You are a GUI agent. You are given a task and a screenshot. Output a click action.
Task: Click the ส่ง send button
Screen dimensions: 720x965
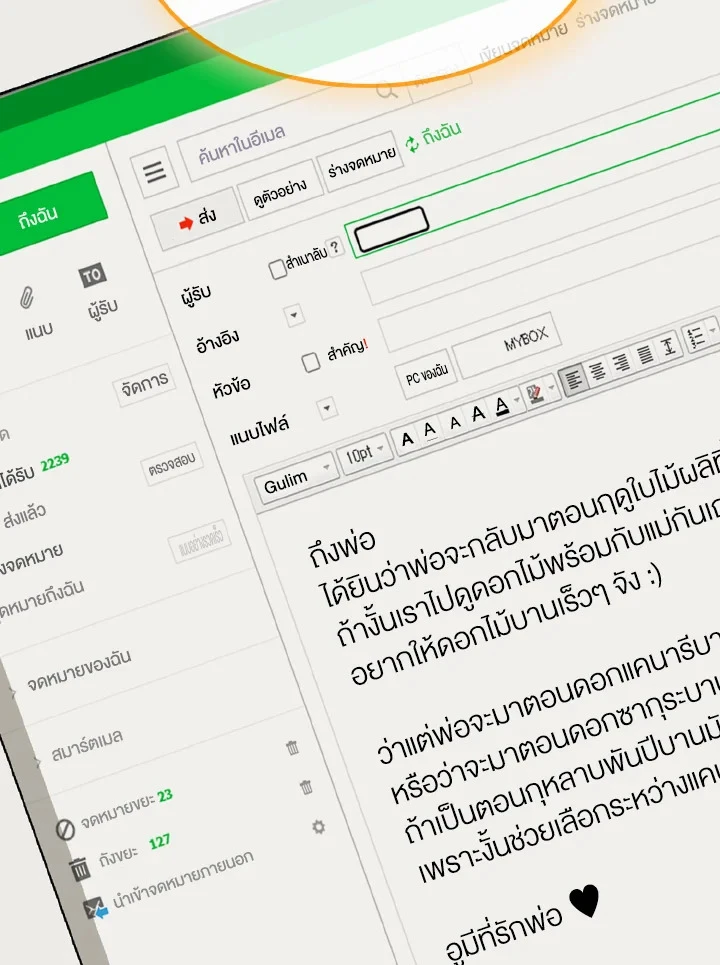tap(197, 220)
